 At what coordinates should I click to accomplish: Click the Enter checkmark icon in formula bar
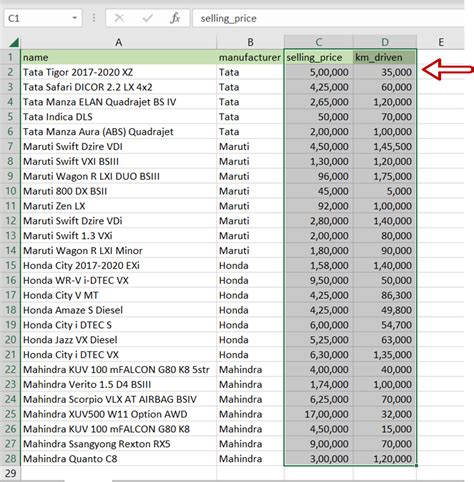(x=147, y=18)
